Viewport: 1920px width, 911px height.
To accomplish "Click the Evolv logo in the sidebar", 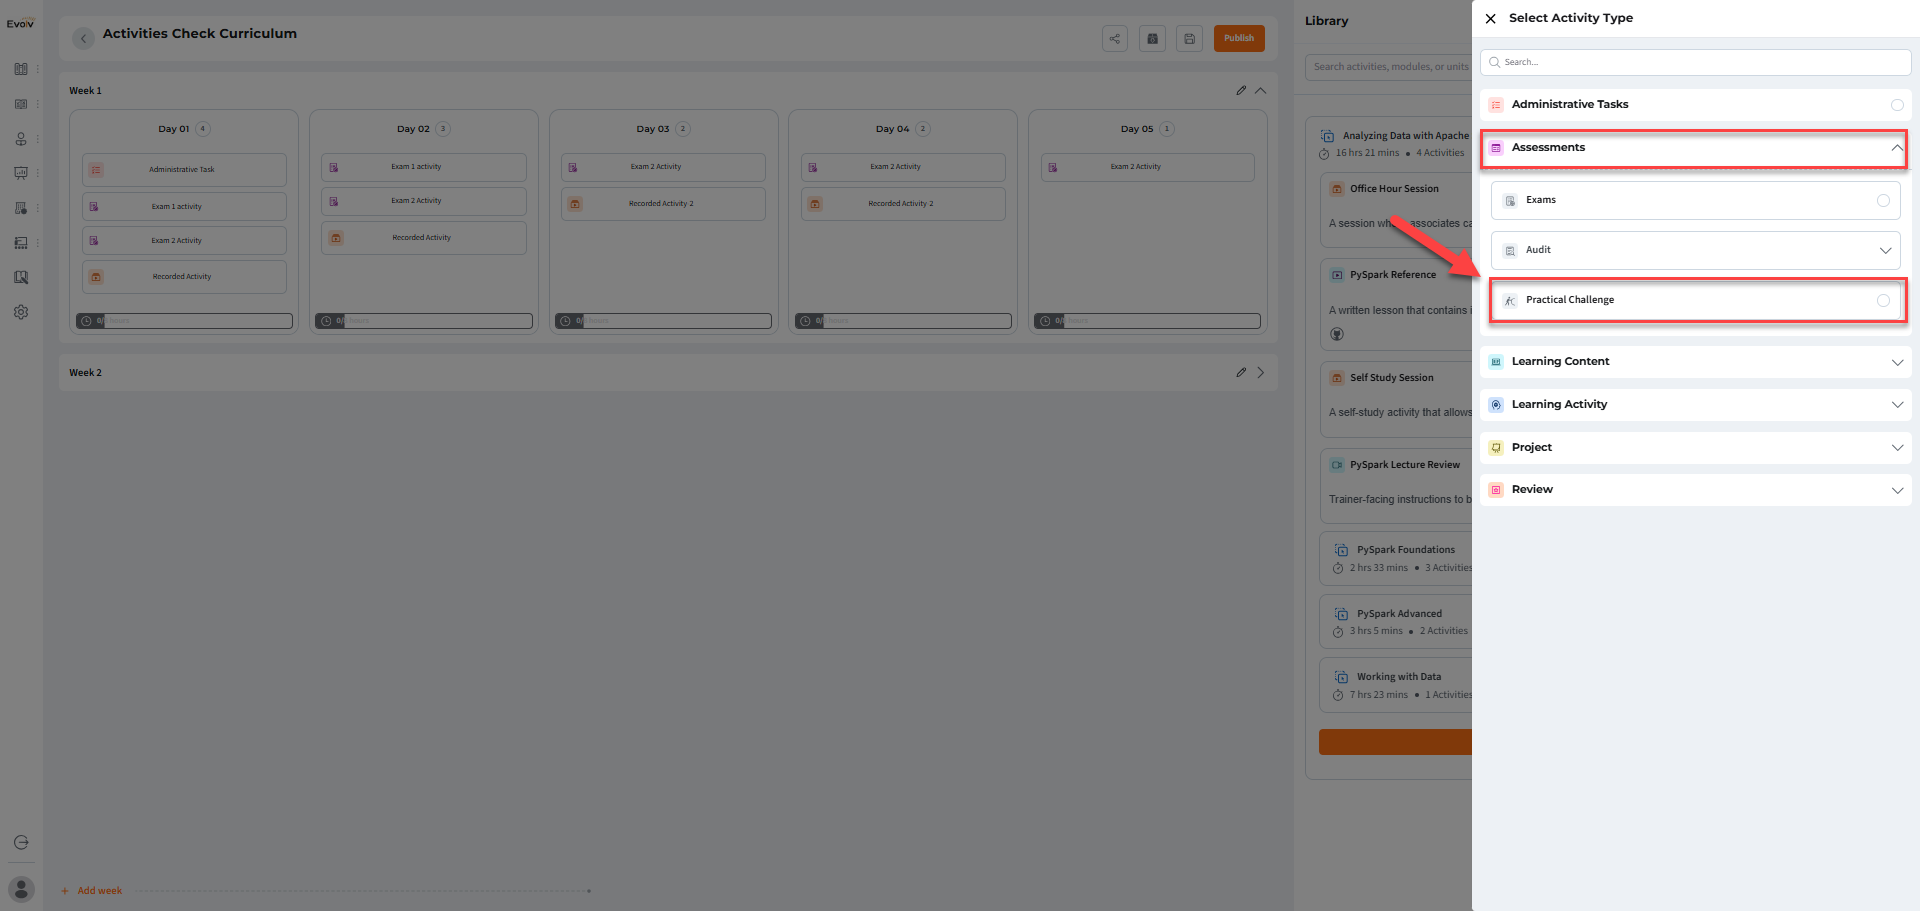I will point(20,23).
